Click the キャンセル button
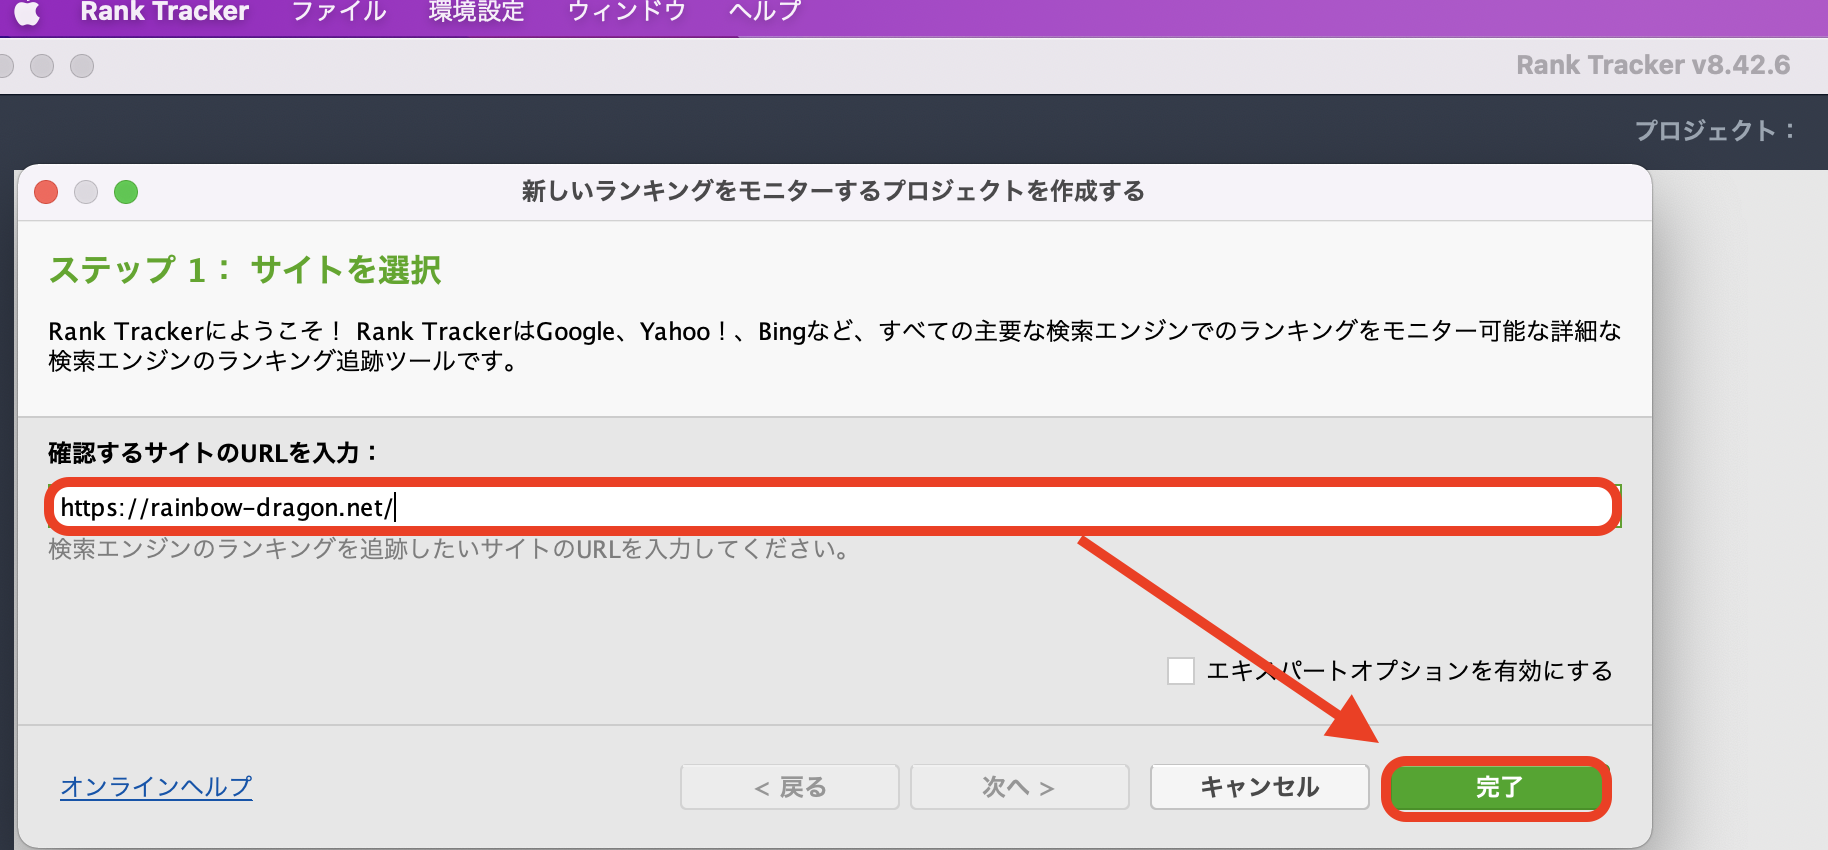1828x850 pixels. point(1260,787)
